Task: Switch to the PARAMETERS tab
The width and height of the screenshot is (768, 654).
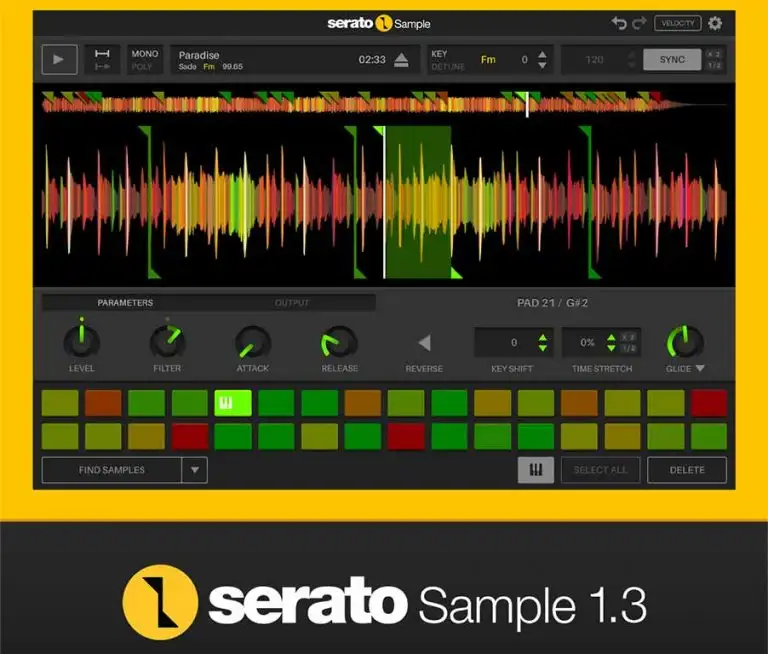Action: click(125, 303)
